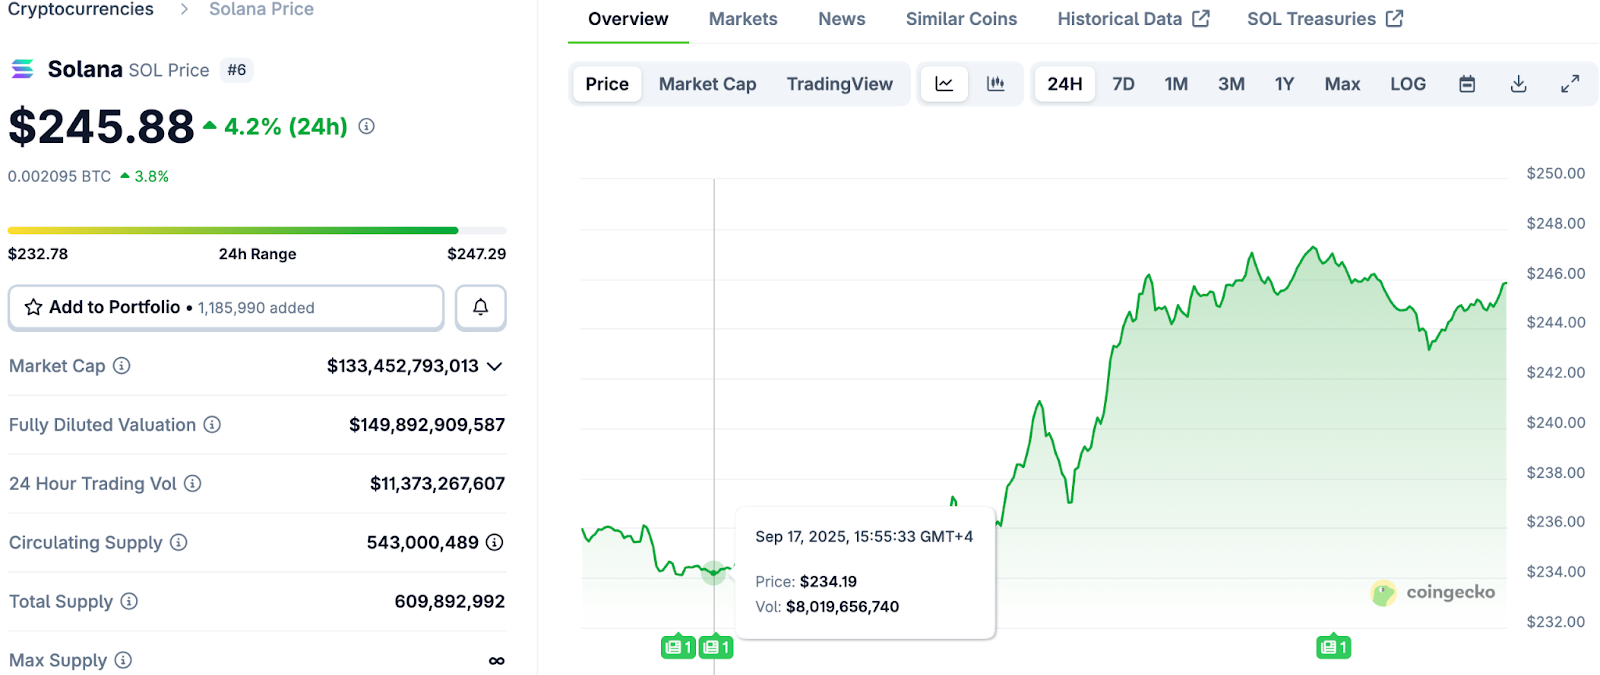Expand chart to fullscreen icon
The image size is (1600, 675).
pos(1570,84)
